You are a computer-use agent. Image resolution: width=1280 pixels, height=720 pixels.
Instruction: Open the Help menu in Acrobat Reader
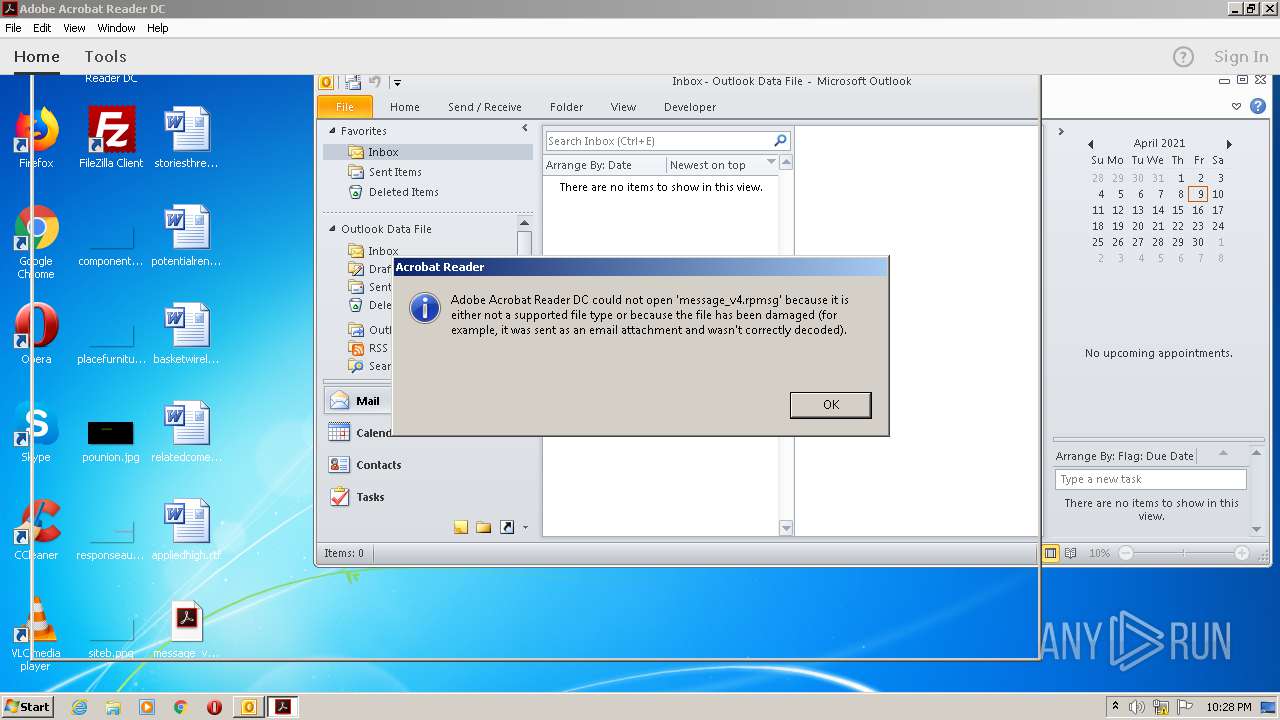[x=158, y=28]
